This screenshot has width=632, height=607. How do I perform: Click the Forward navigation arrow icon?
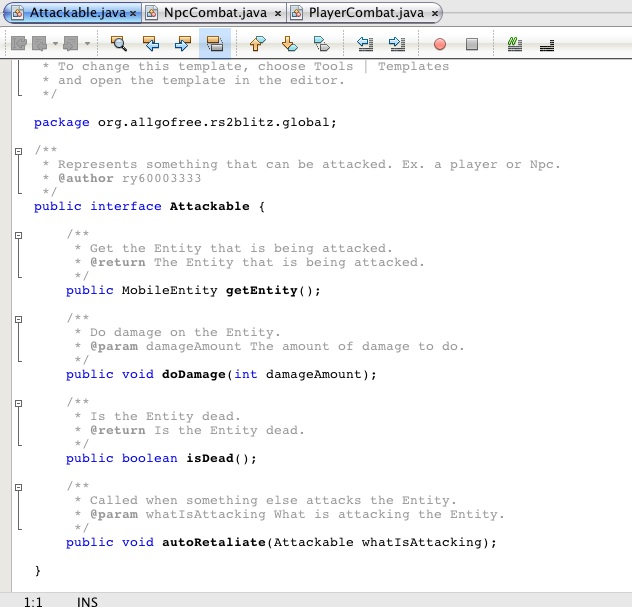pos(71,43)
